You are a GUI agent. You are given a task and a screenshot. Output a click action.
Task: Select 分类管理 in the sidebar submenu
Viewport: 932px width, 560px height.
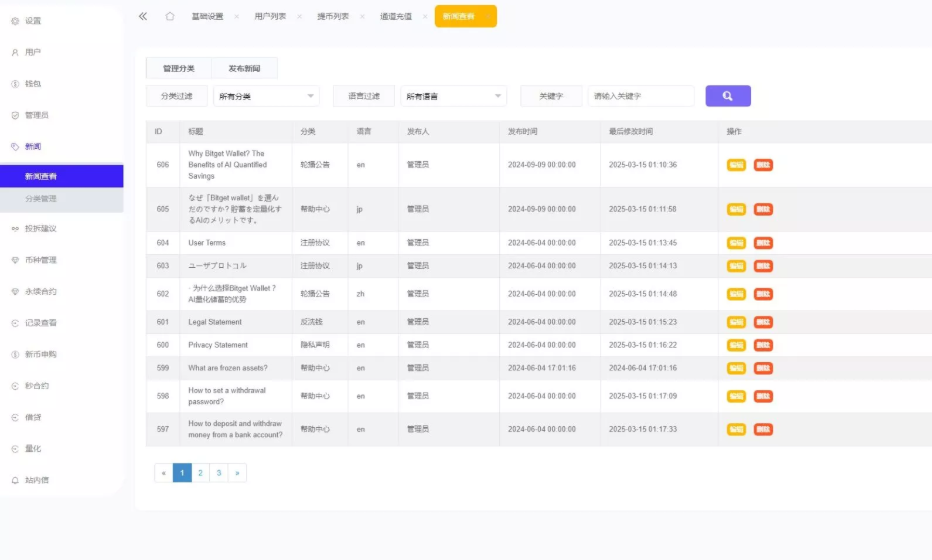point(62,199)
